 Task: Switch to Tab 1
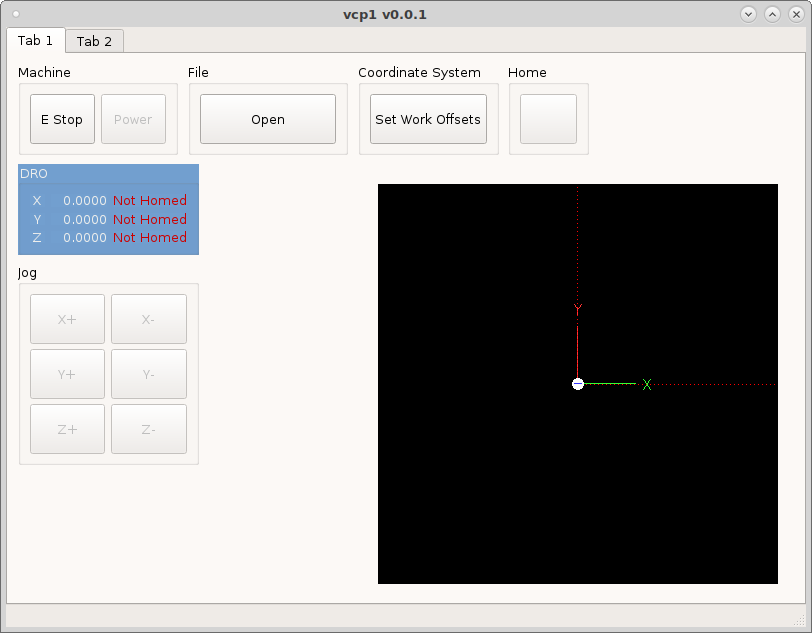tap(35, 40)
